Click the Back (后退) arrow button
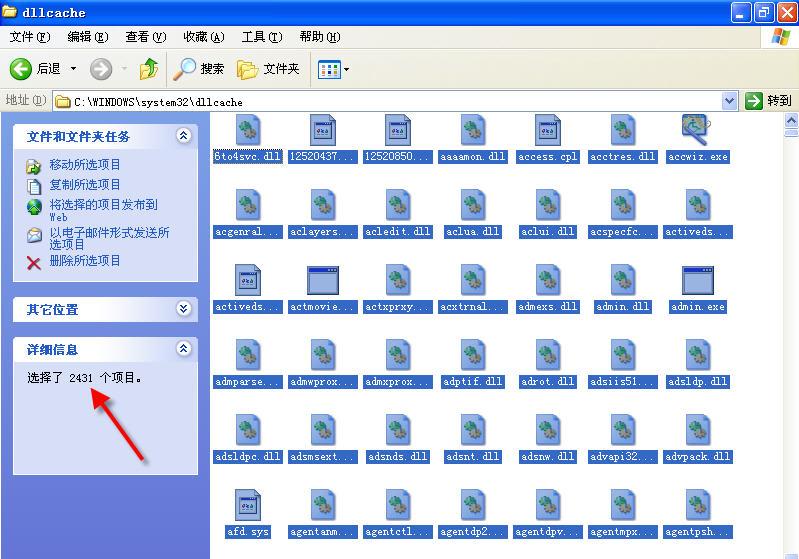 coord(21,69)
